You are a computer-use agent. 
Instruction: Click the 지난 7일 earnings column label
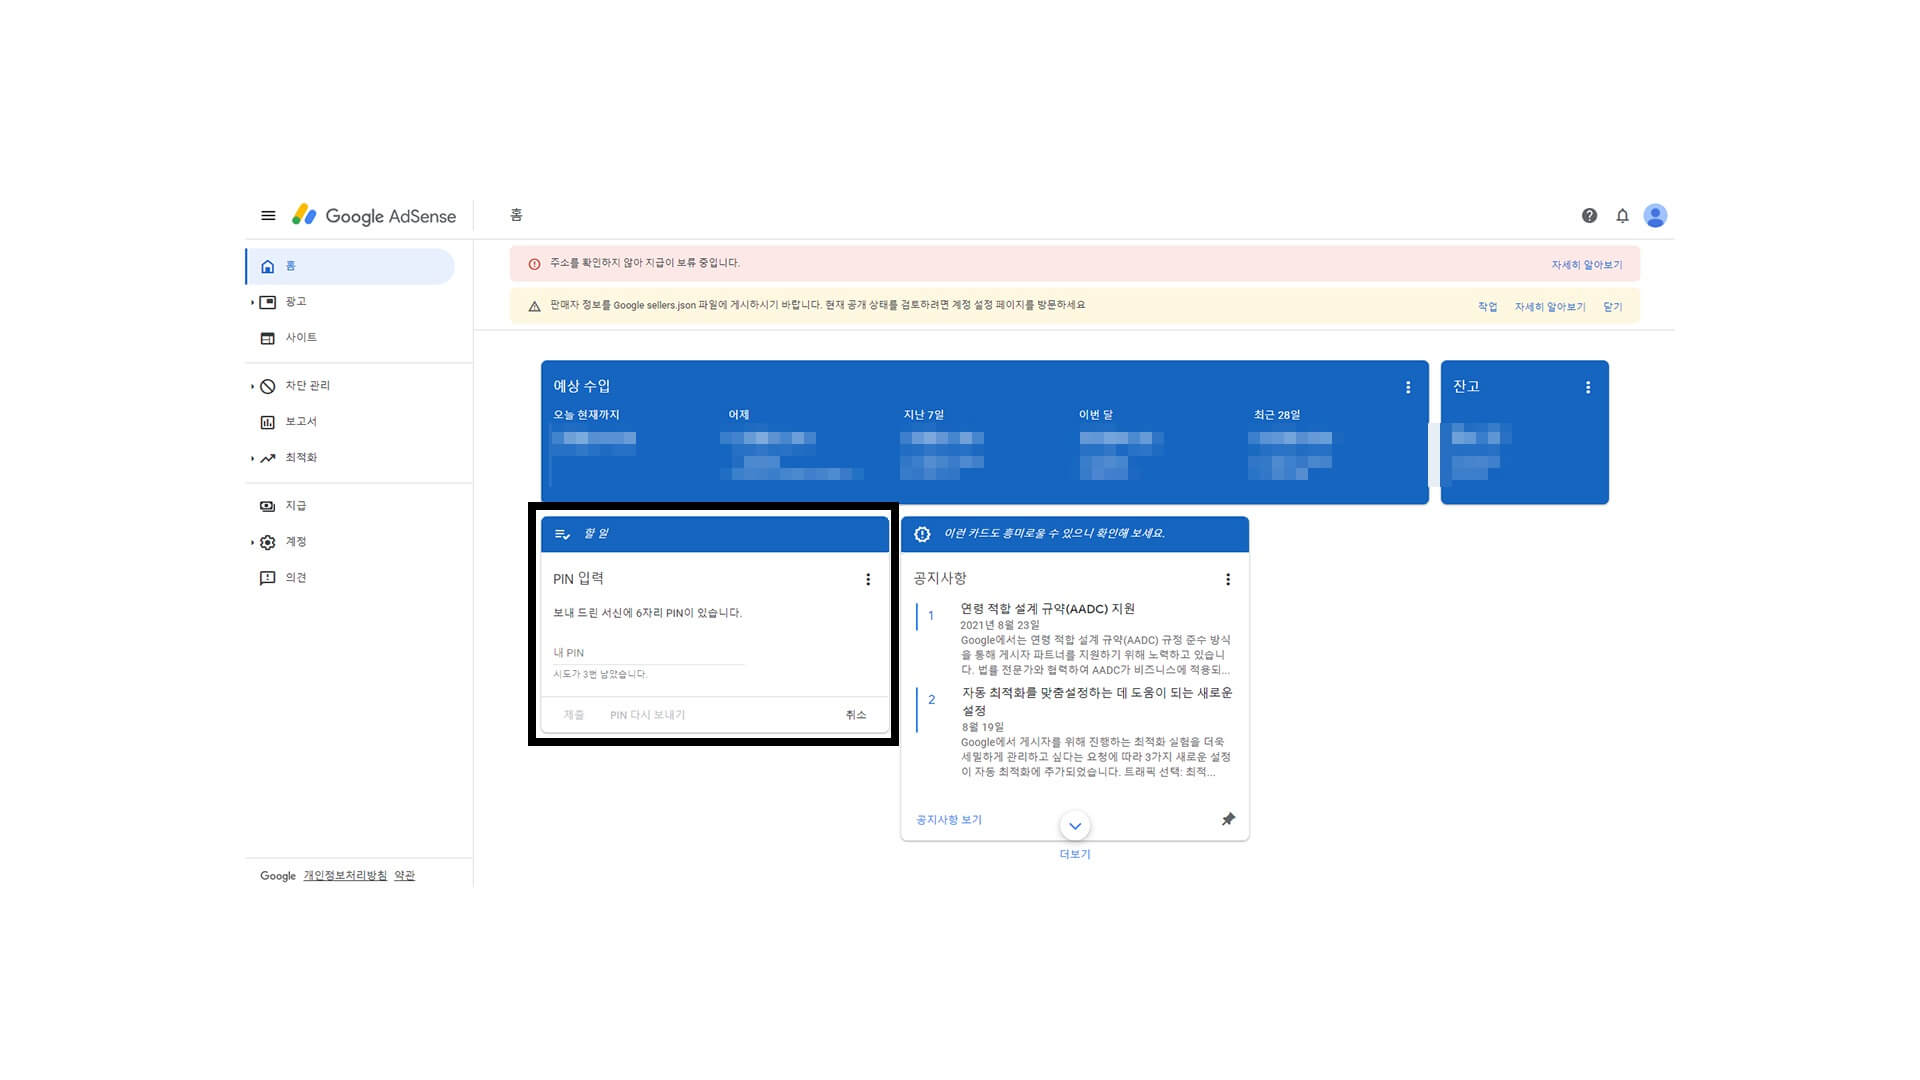(923, 415)
